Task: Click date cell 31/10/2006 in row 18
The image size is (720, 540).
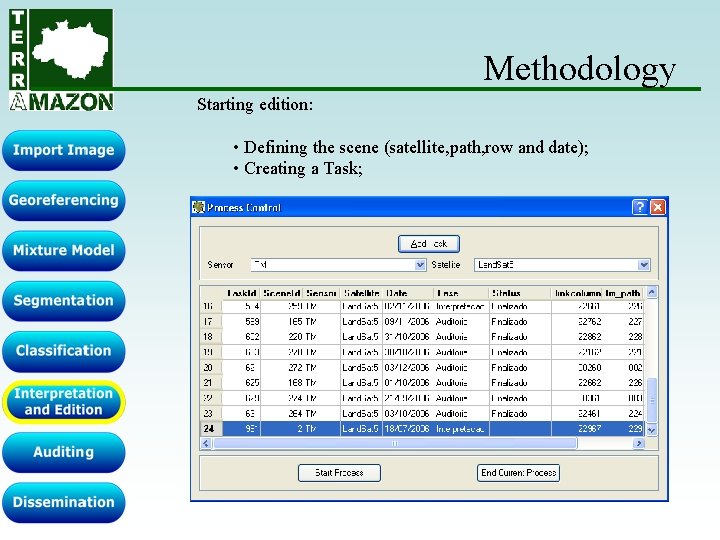Action: 408,337
